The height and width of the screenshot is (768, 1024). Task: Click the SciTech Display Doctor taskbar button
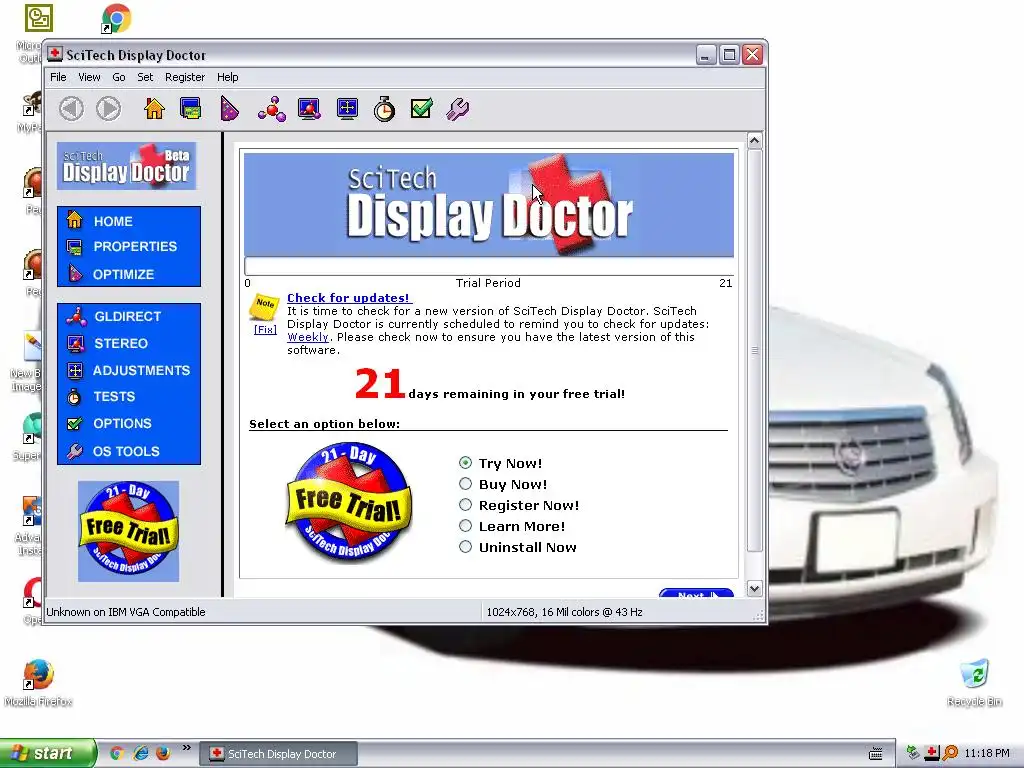[278, 754]
